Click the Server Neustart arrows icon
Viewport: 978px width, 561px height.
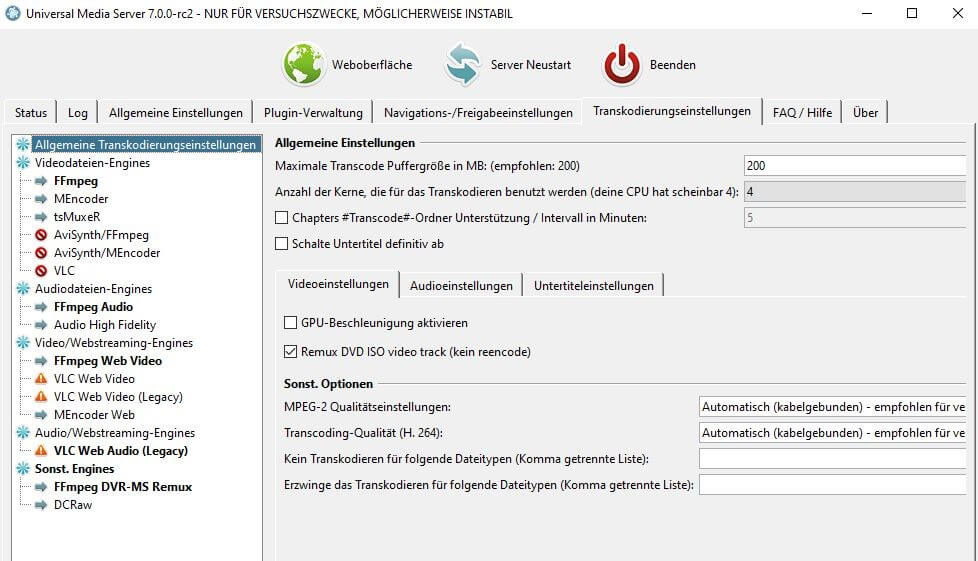[x=463, y=64]
